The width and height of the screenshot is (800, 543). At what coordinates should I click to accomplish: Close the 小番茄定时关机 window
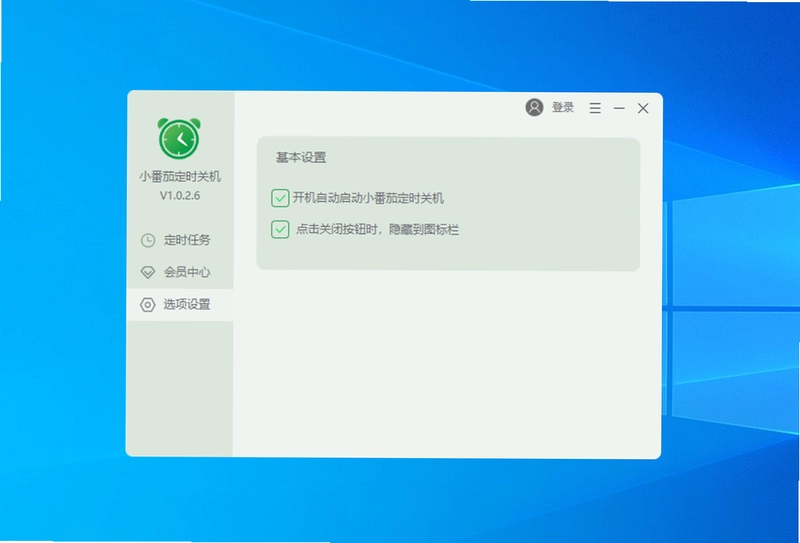643,108
